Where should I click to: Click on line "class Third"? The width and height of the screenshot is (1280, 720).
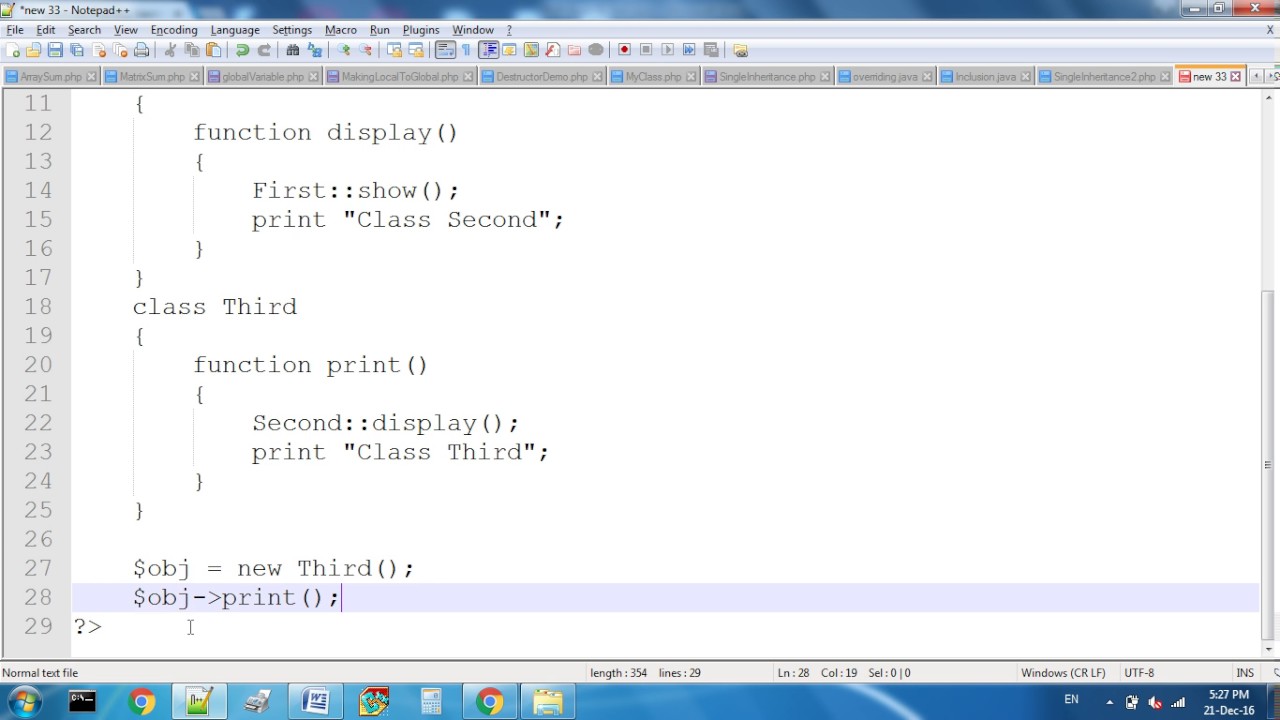click(215, 306)
